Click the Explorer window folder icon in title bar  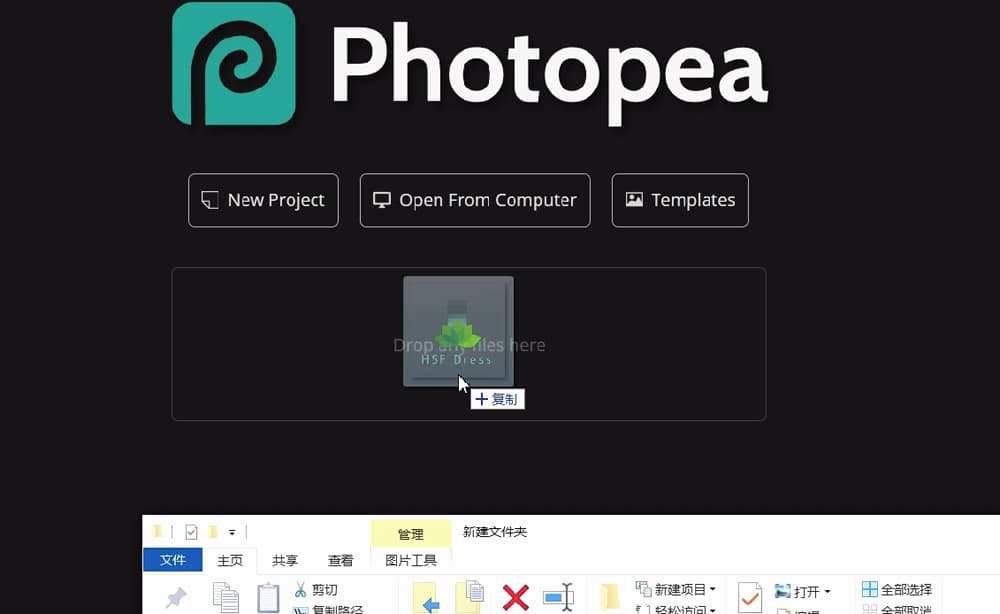158,531
